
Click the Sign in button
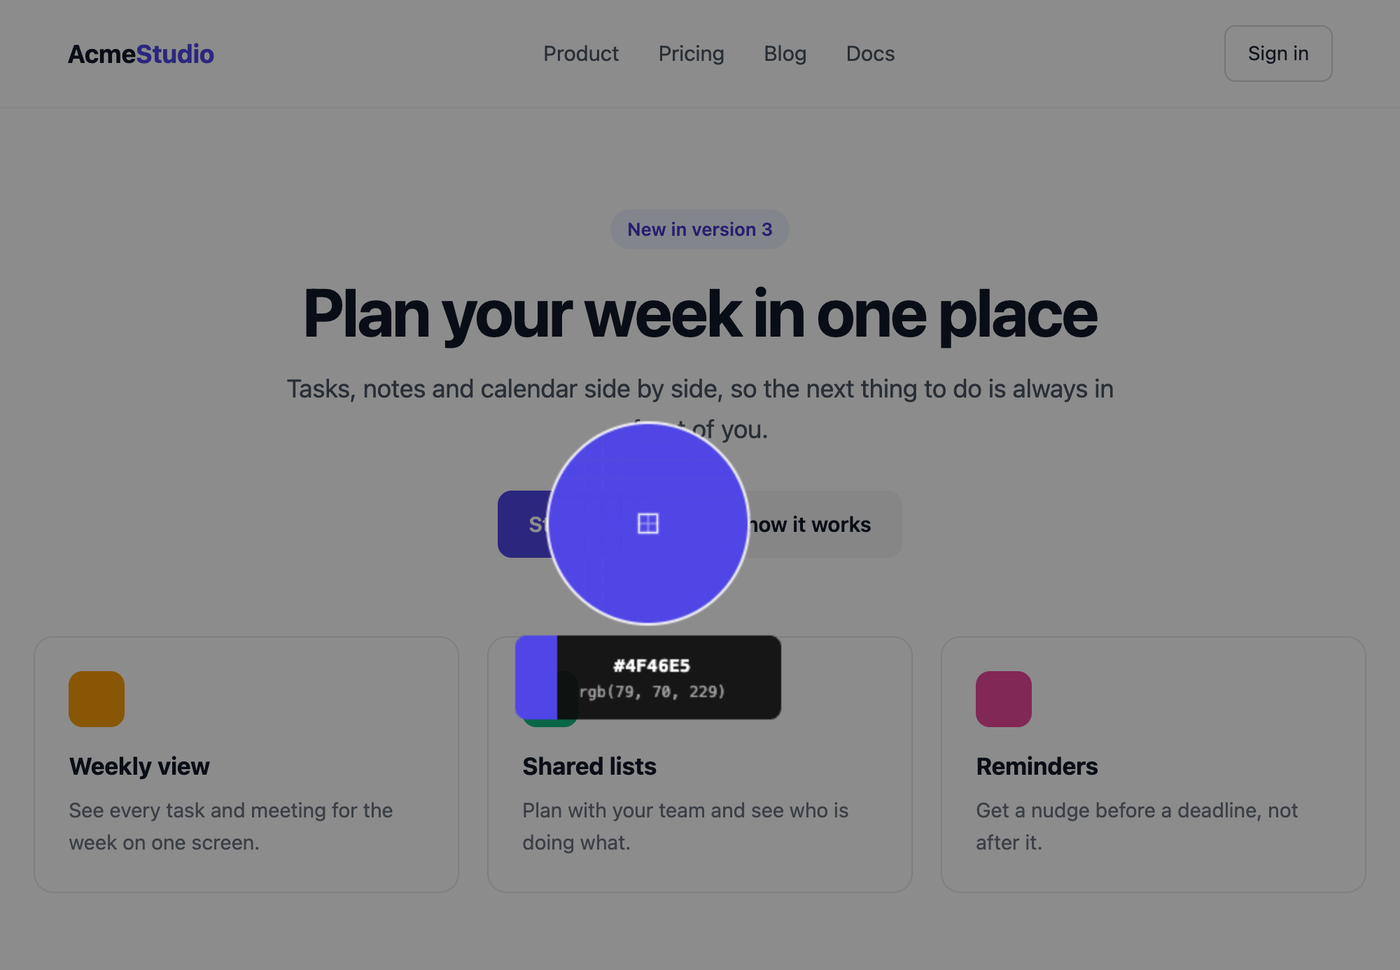click(1278, 54)
